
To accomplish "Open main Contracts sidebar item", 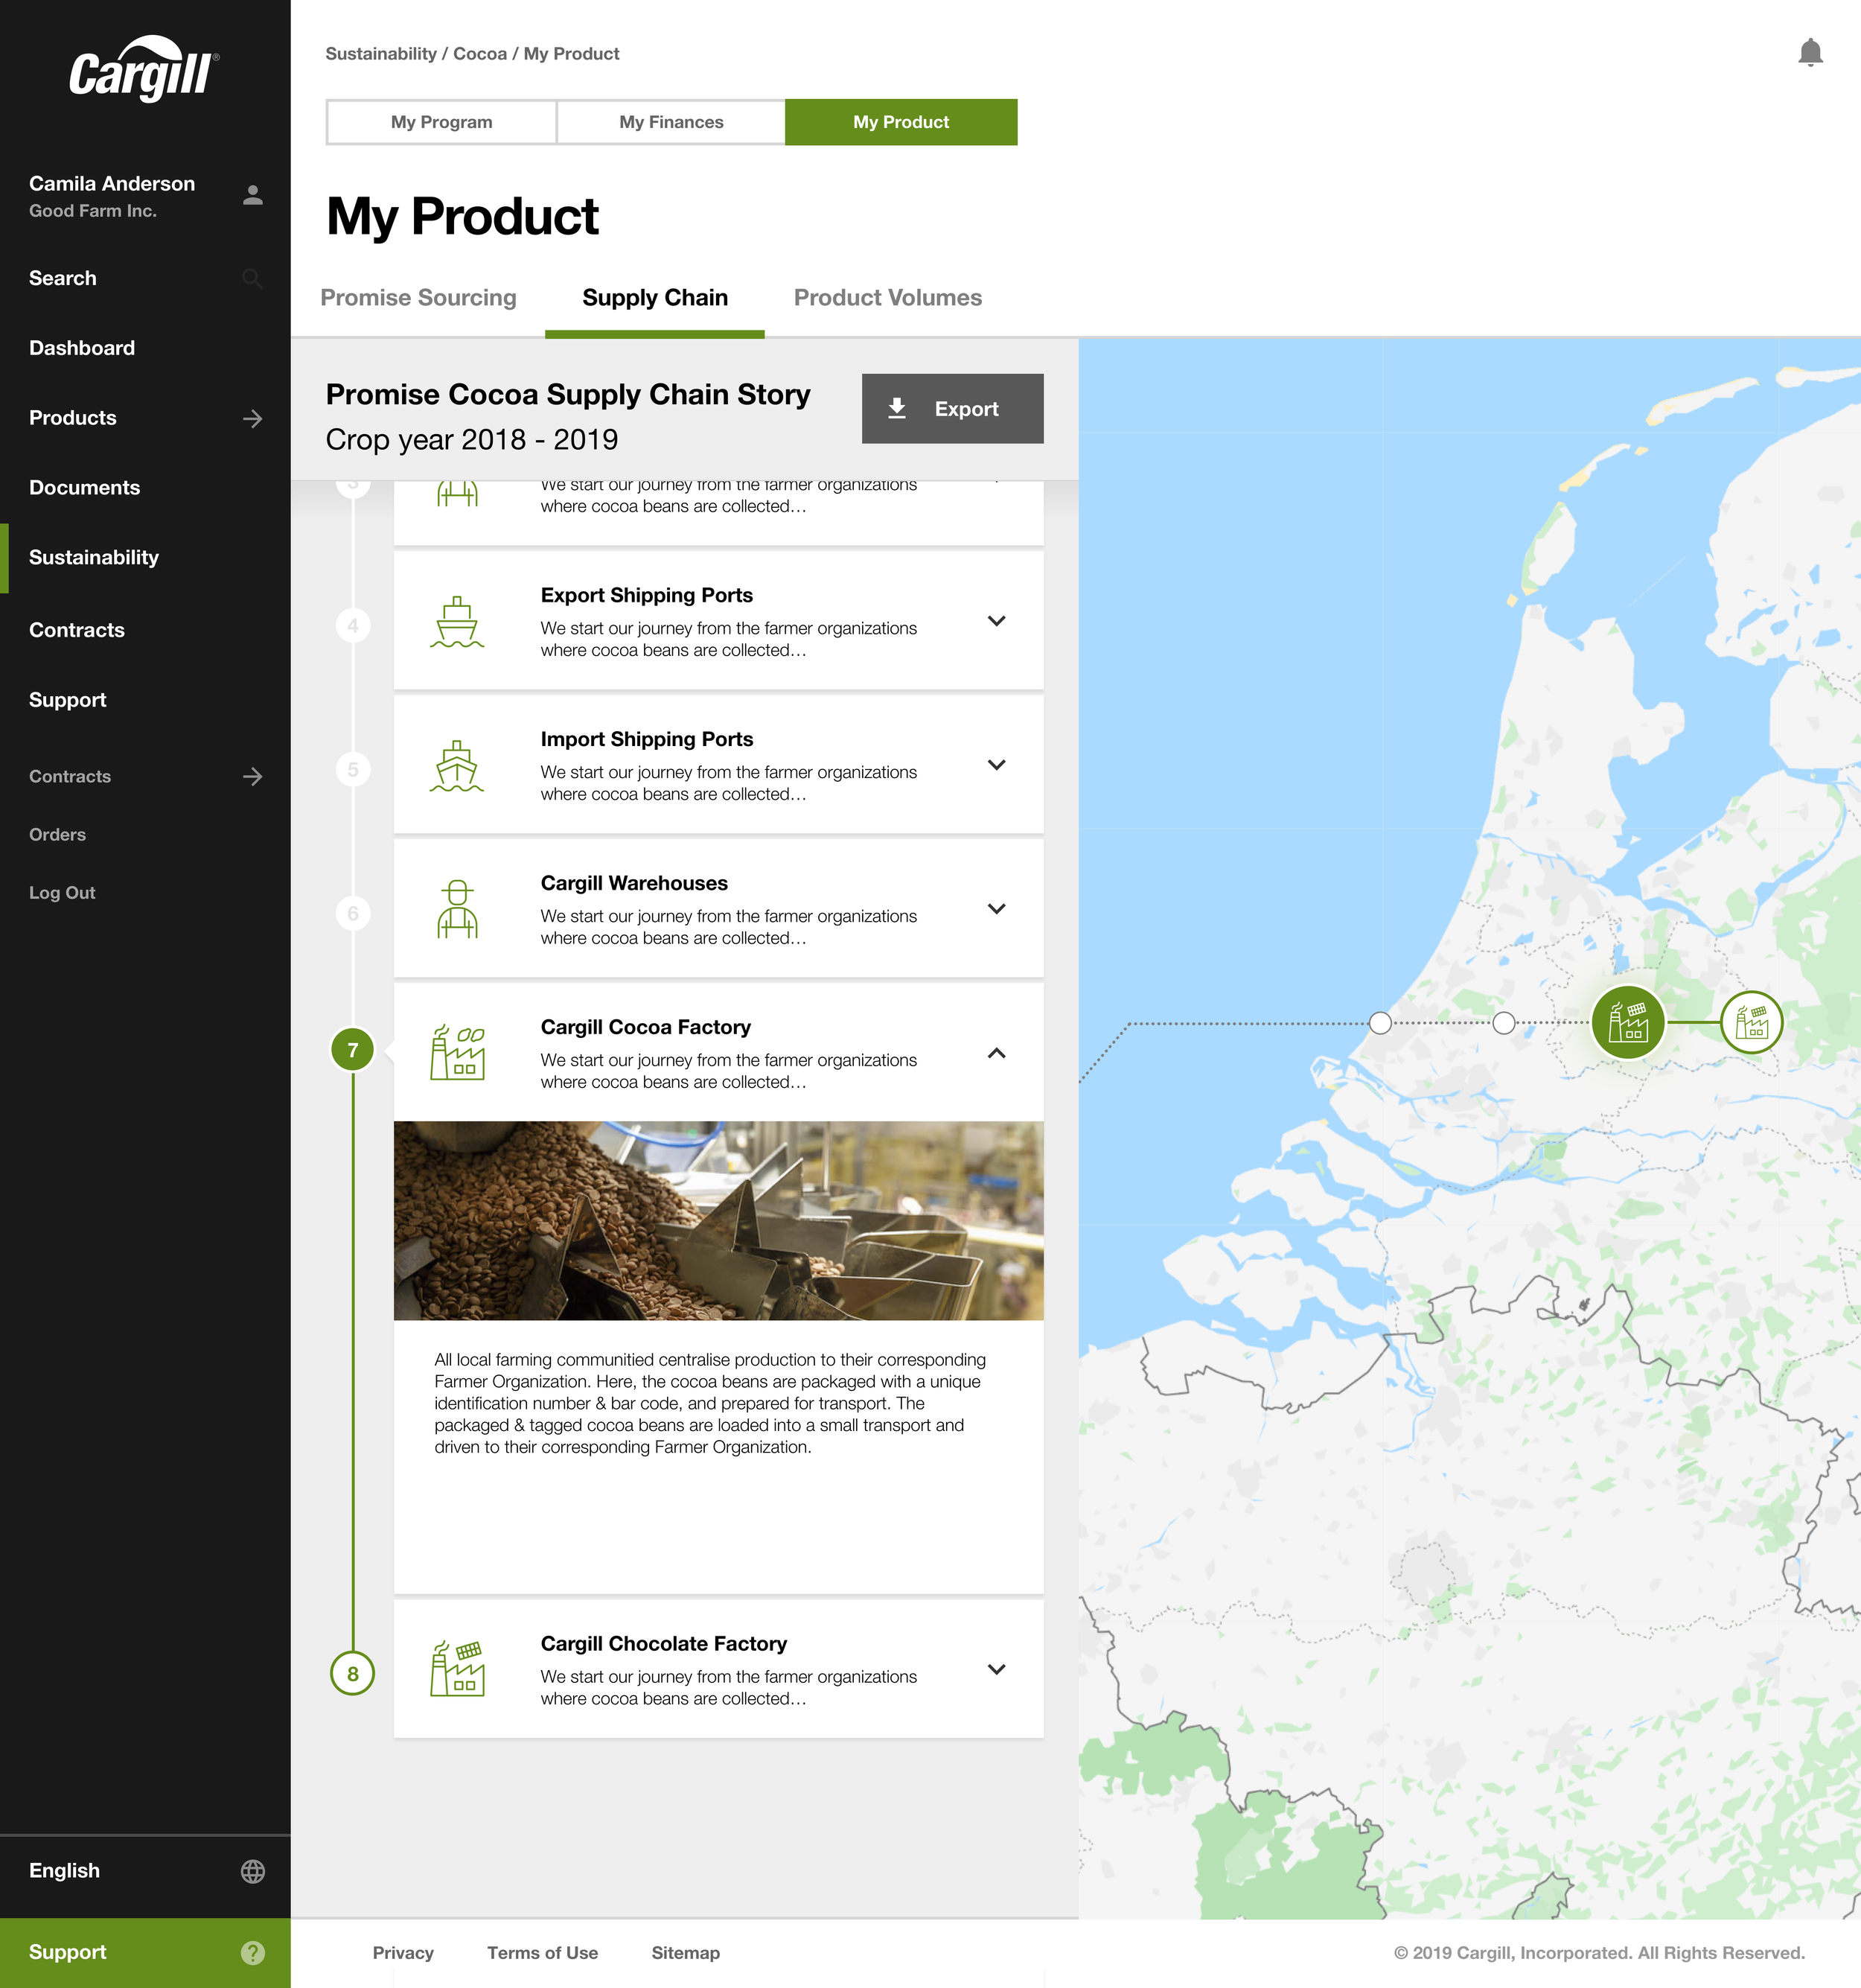I will [77, 630].
